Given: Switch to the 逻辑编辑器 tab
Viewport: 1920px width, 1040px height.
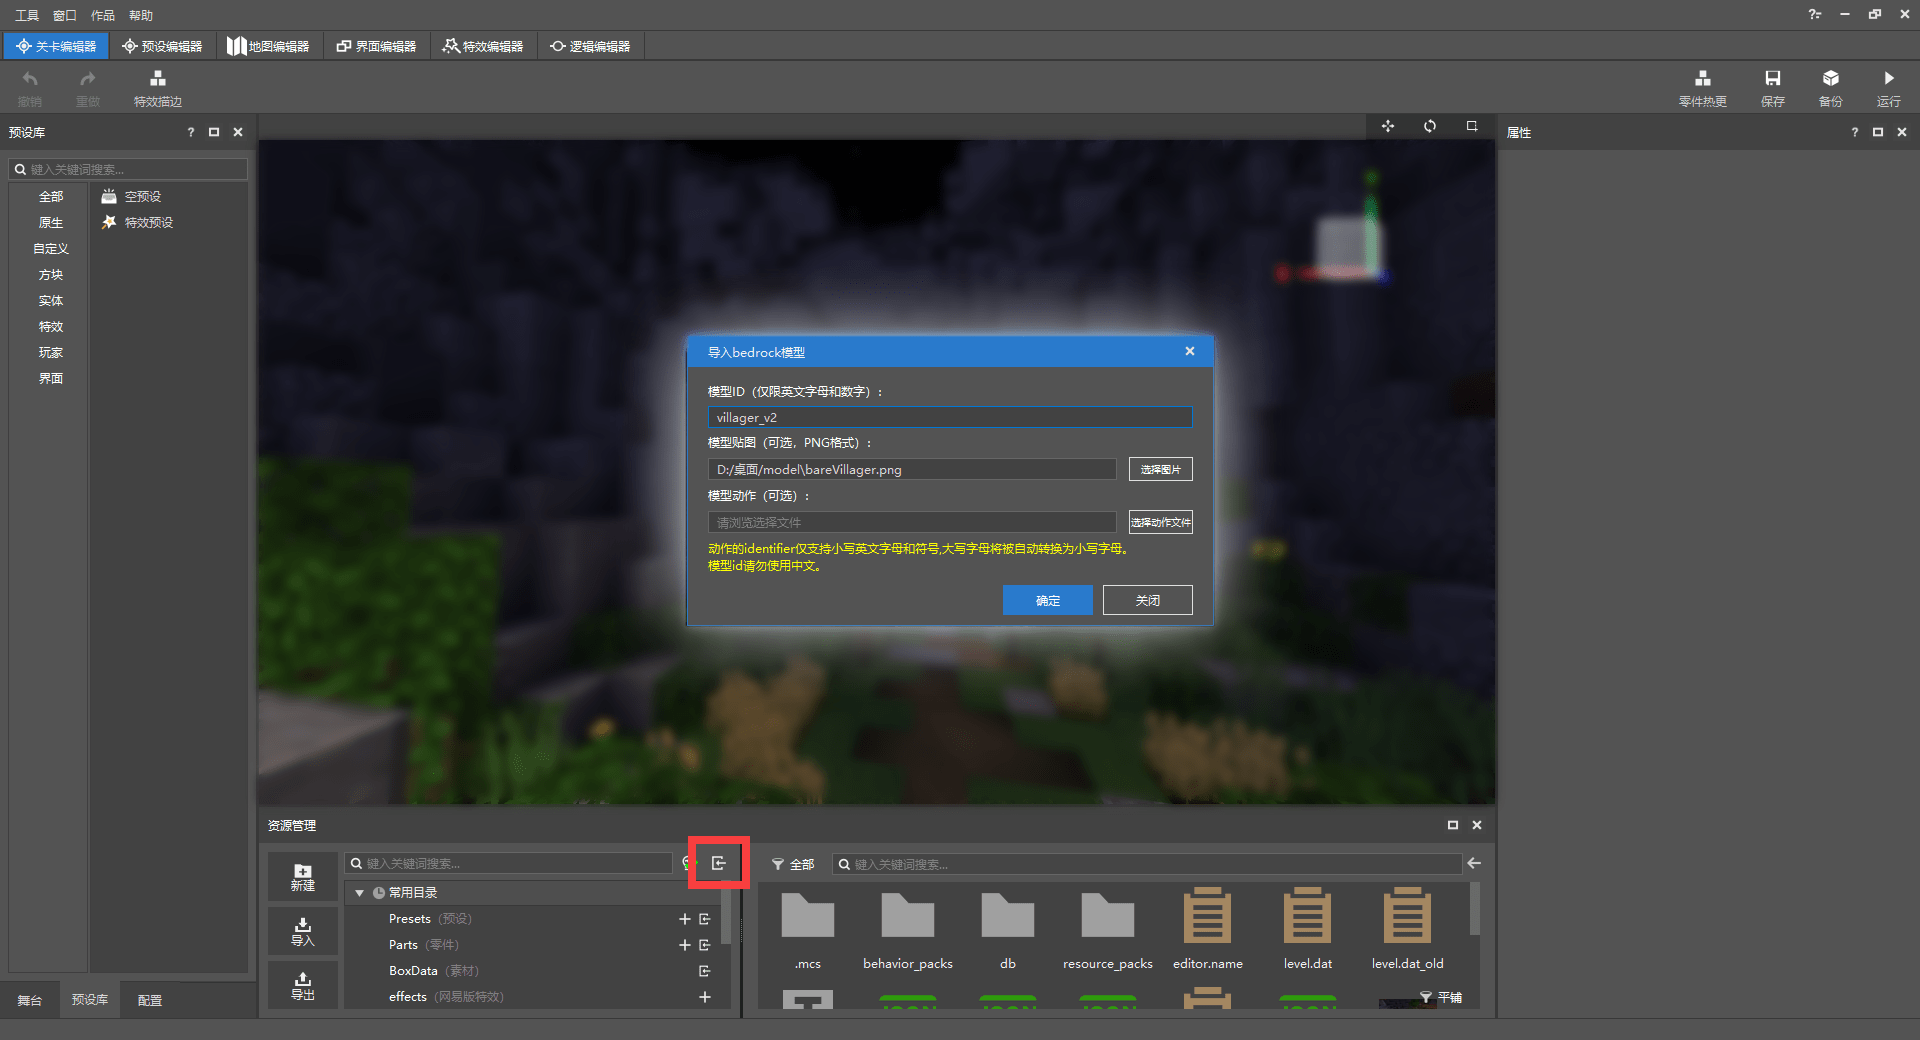Looking at the screenshot, I should tap(590, 46).
